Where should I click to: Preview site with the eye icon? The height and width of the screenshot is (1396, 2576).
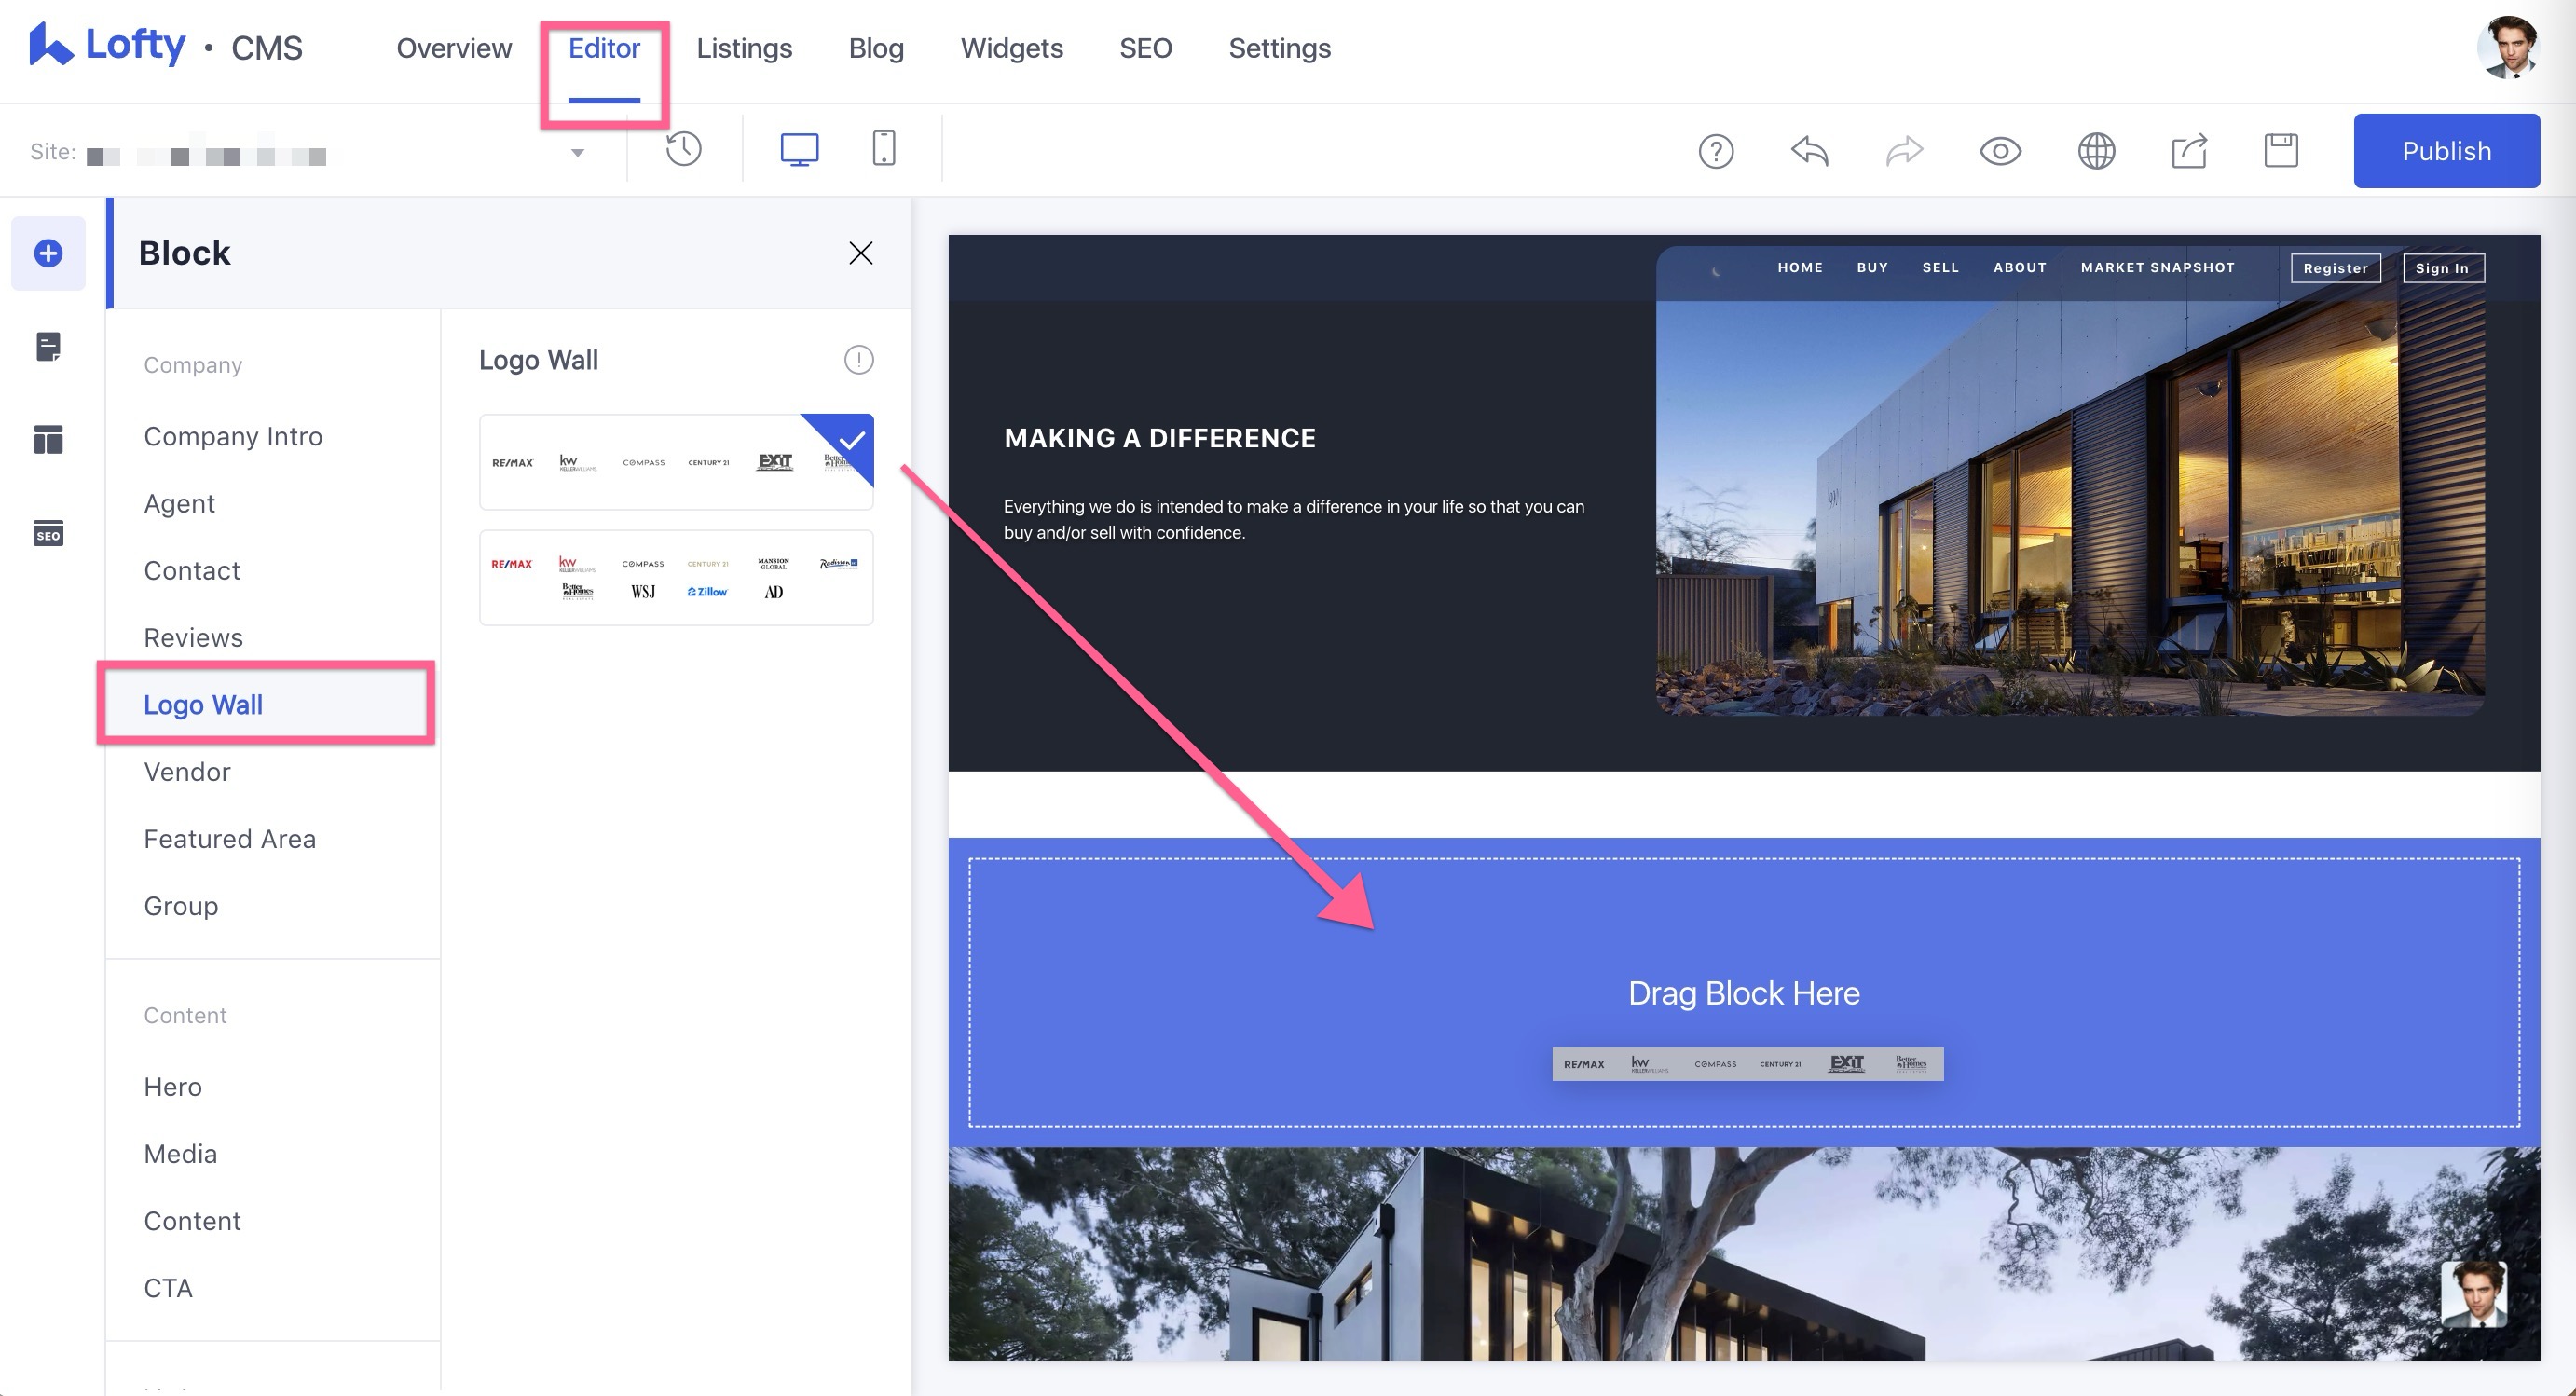(x=2000, y=151)
